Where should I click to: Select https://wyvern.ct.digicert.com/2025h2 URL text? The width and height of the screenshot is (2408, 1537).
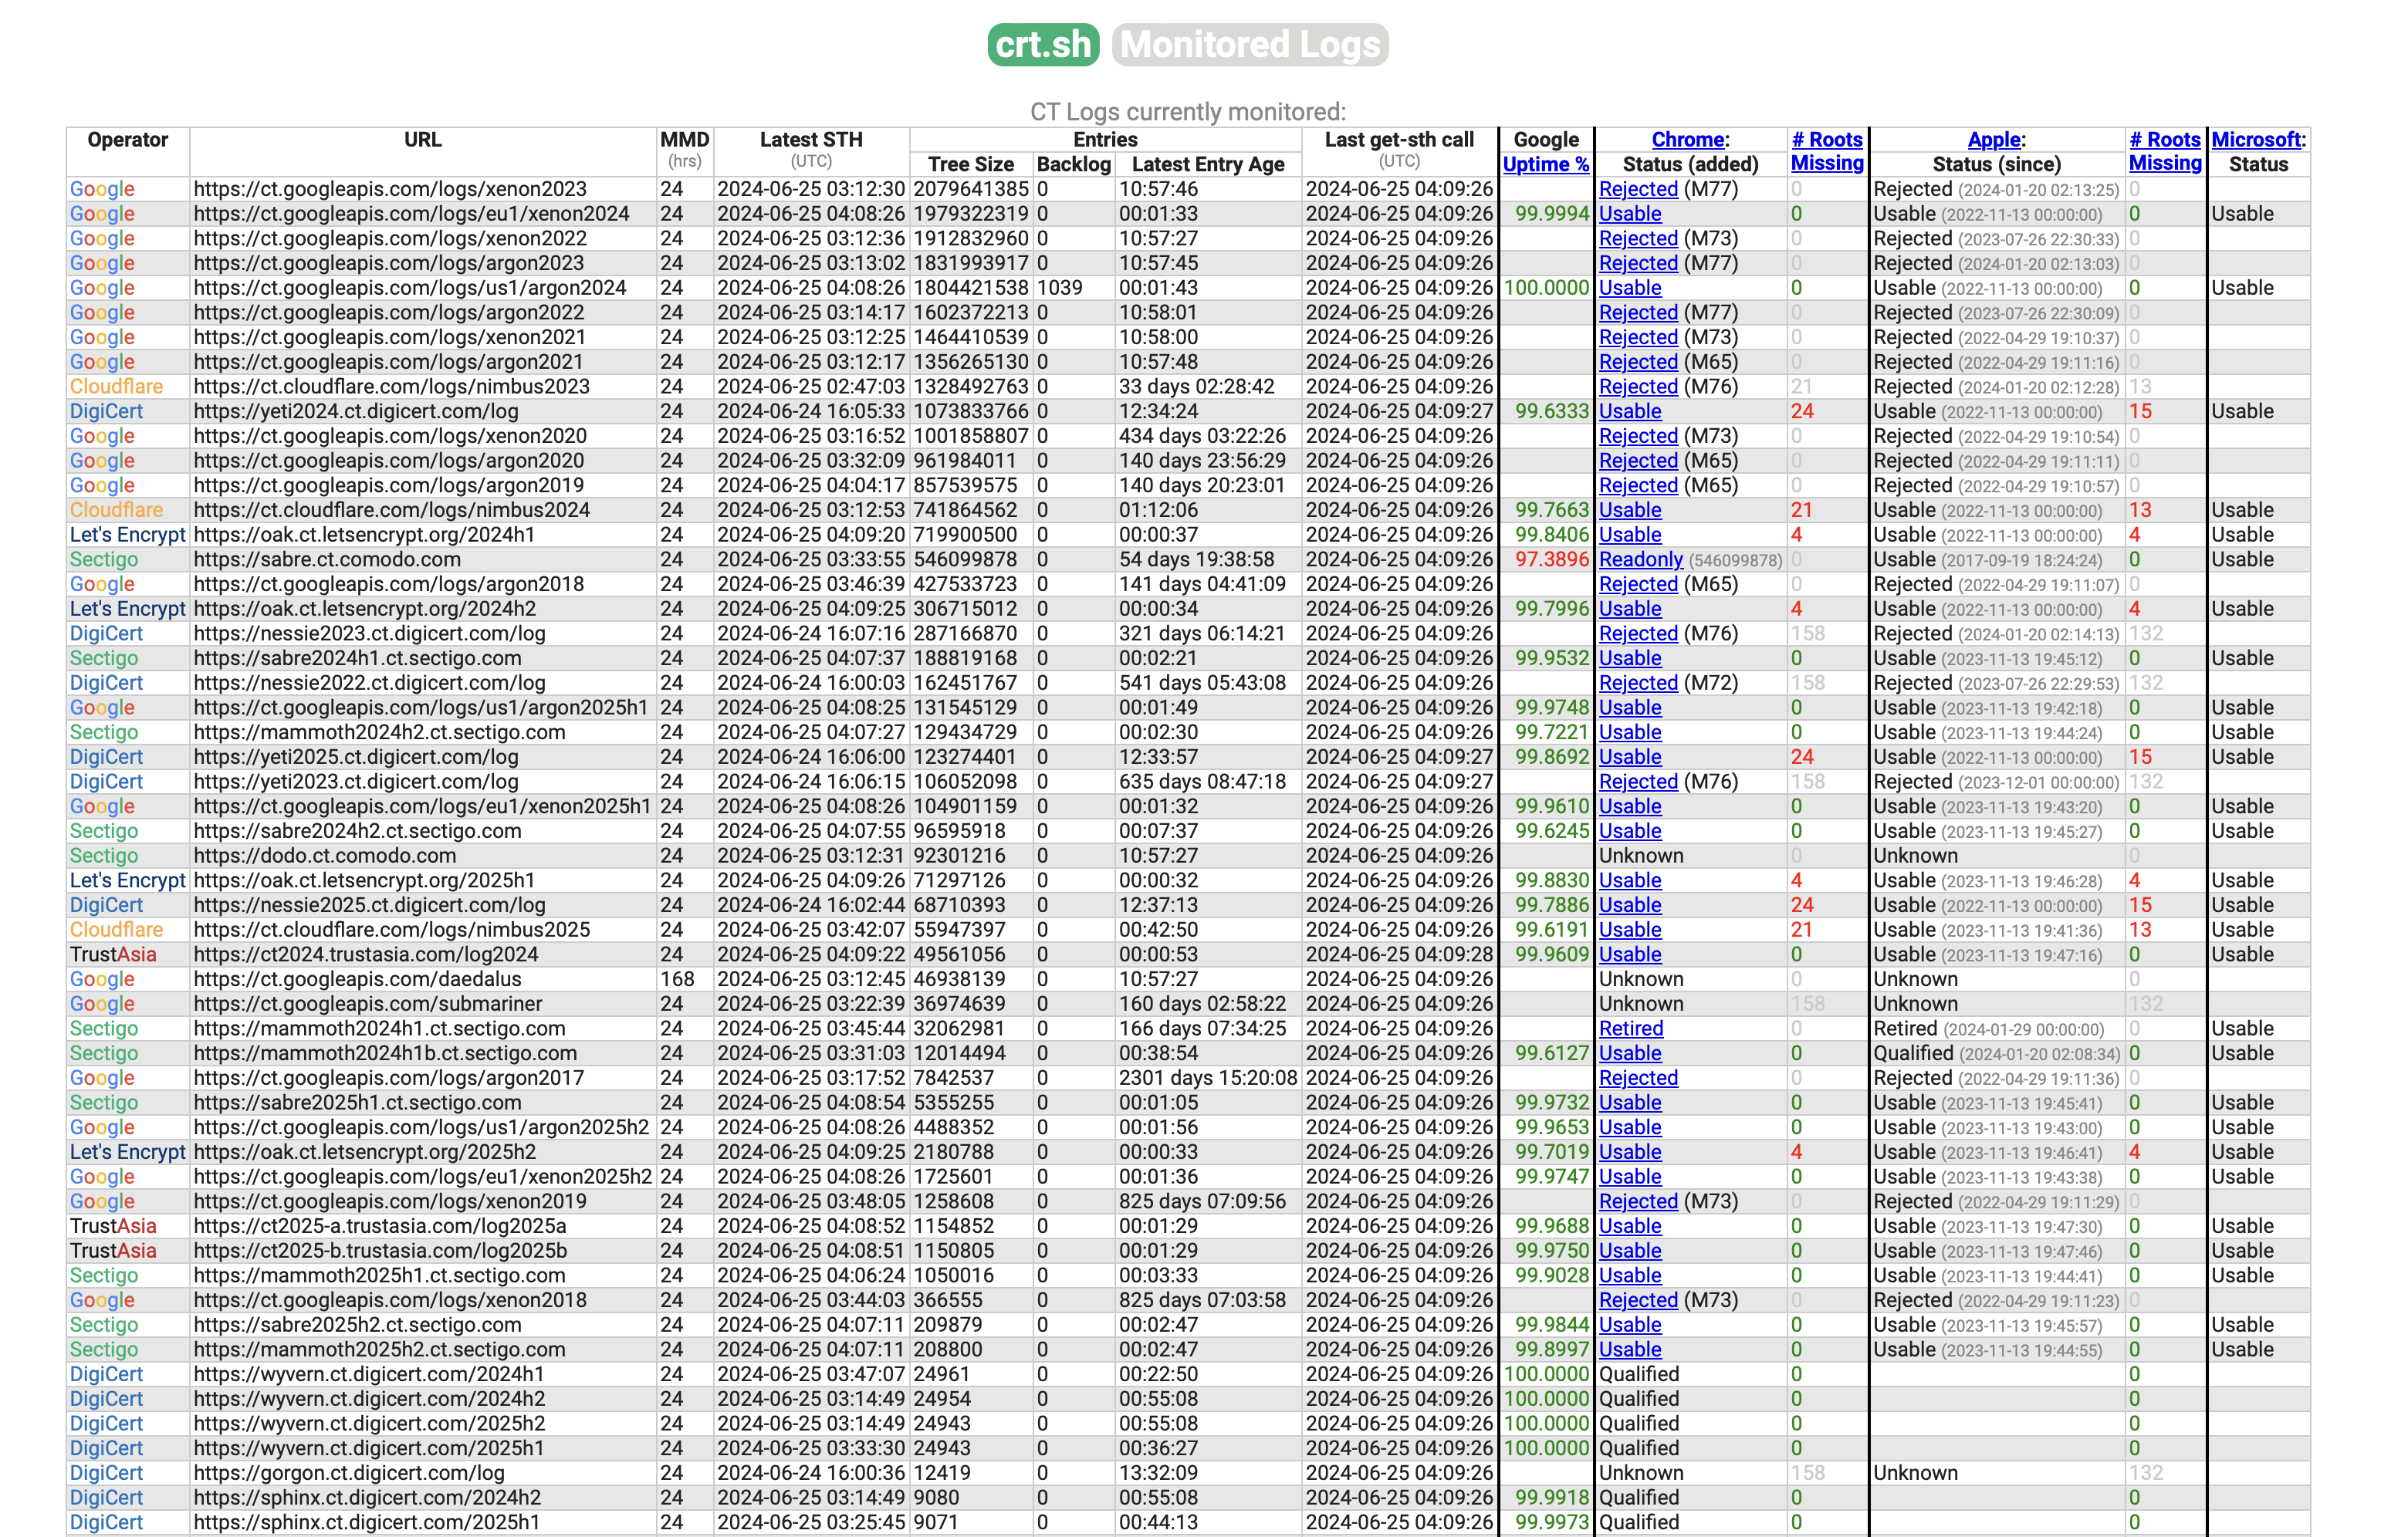tap(369, 1424)
